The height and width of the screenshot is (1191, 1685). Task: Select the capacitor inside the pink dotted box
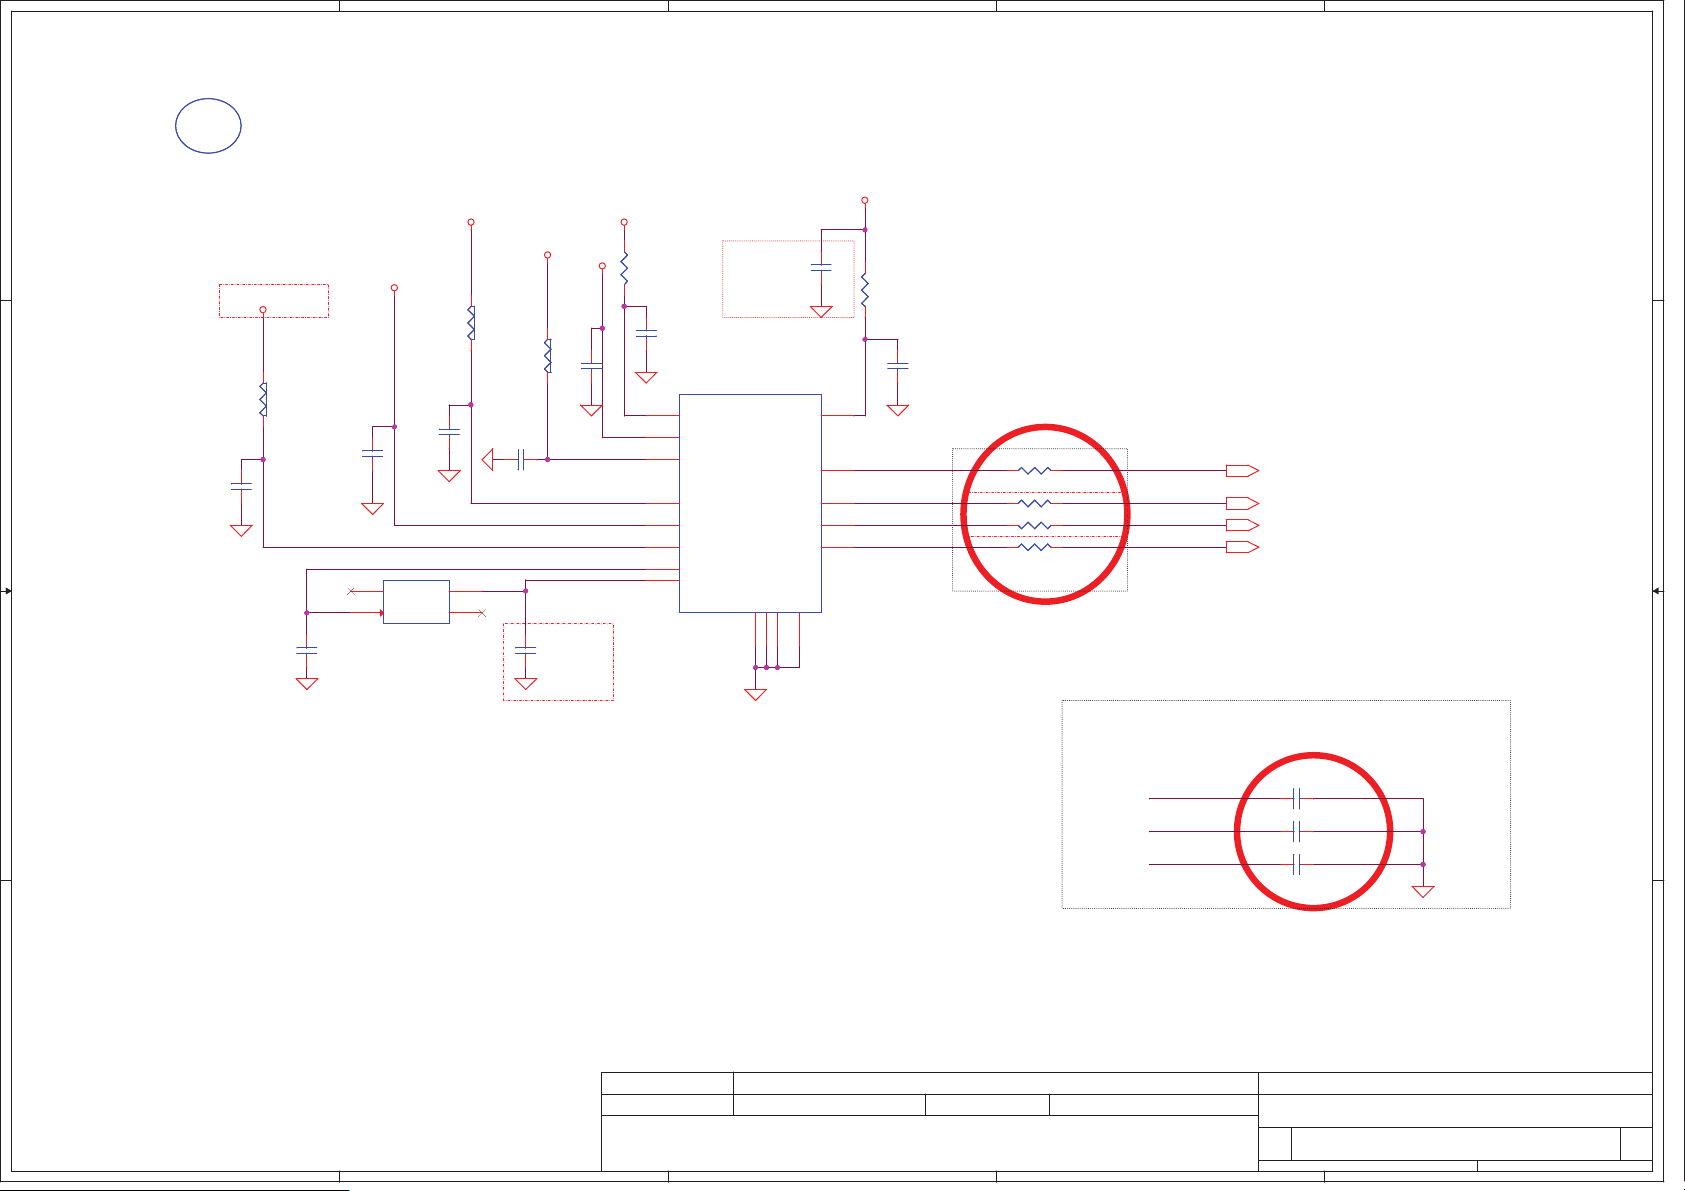pyautogui.click(x=821, y=268)
